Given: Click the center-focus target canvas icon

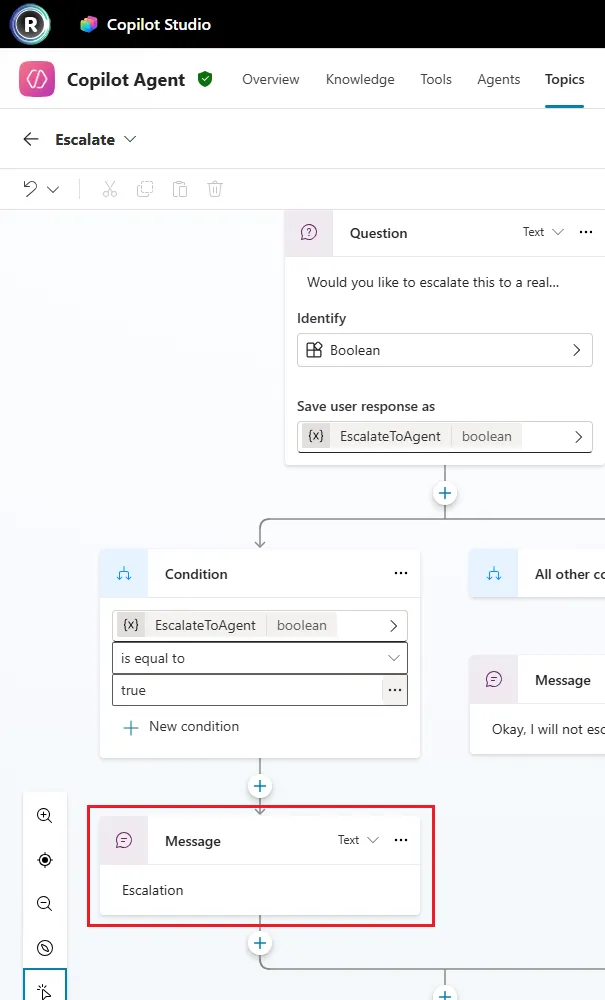Looking at the screenshot, I should [45, 860].
